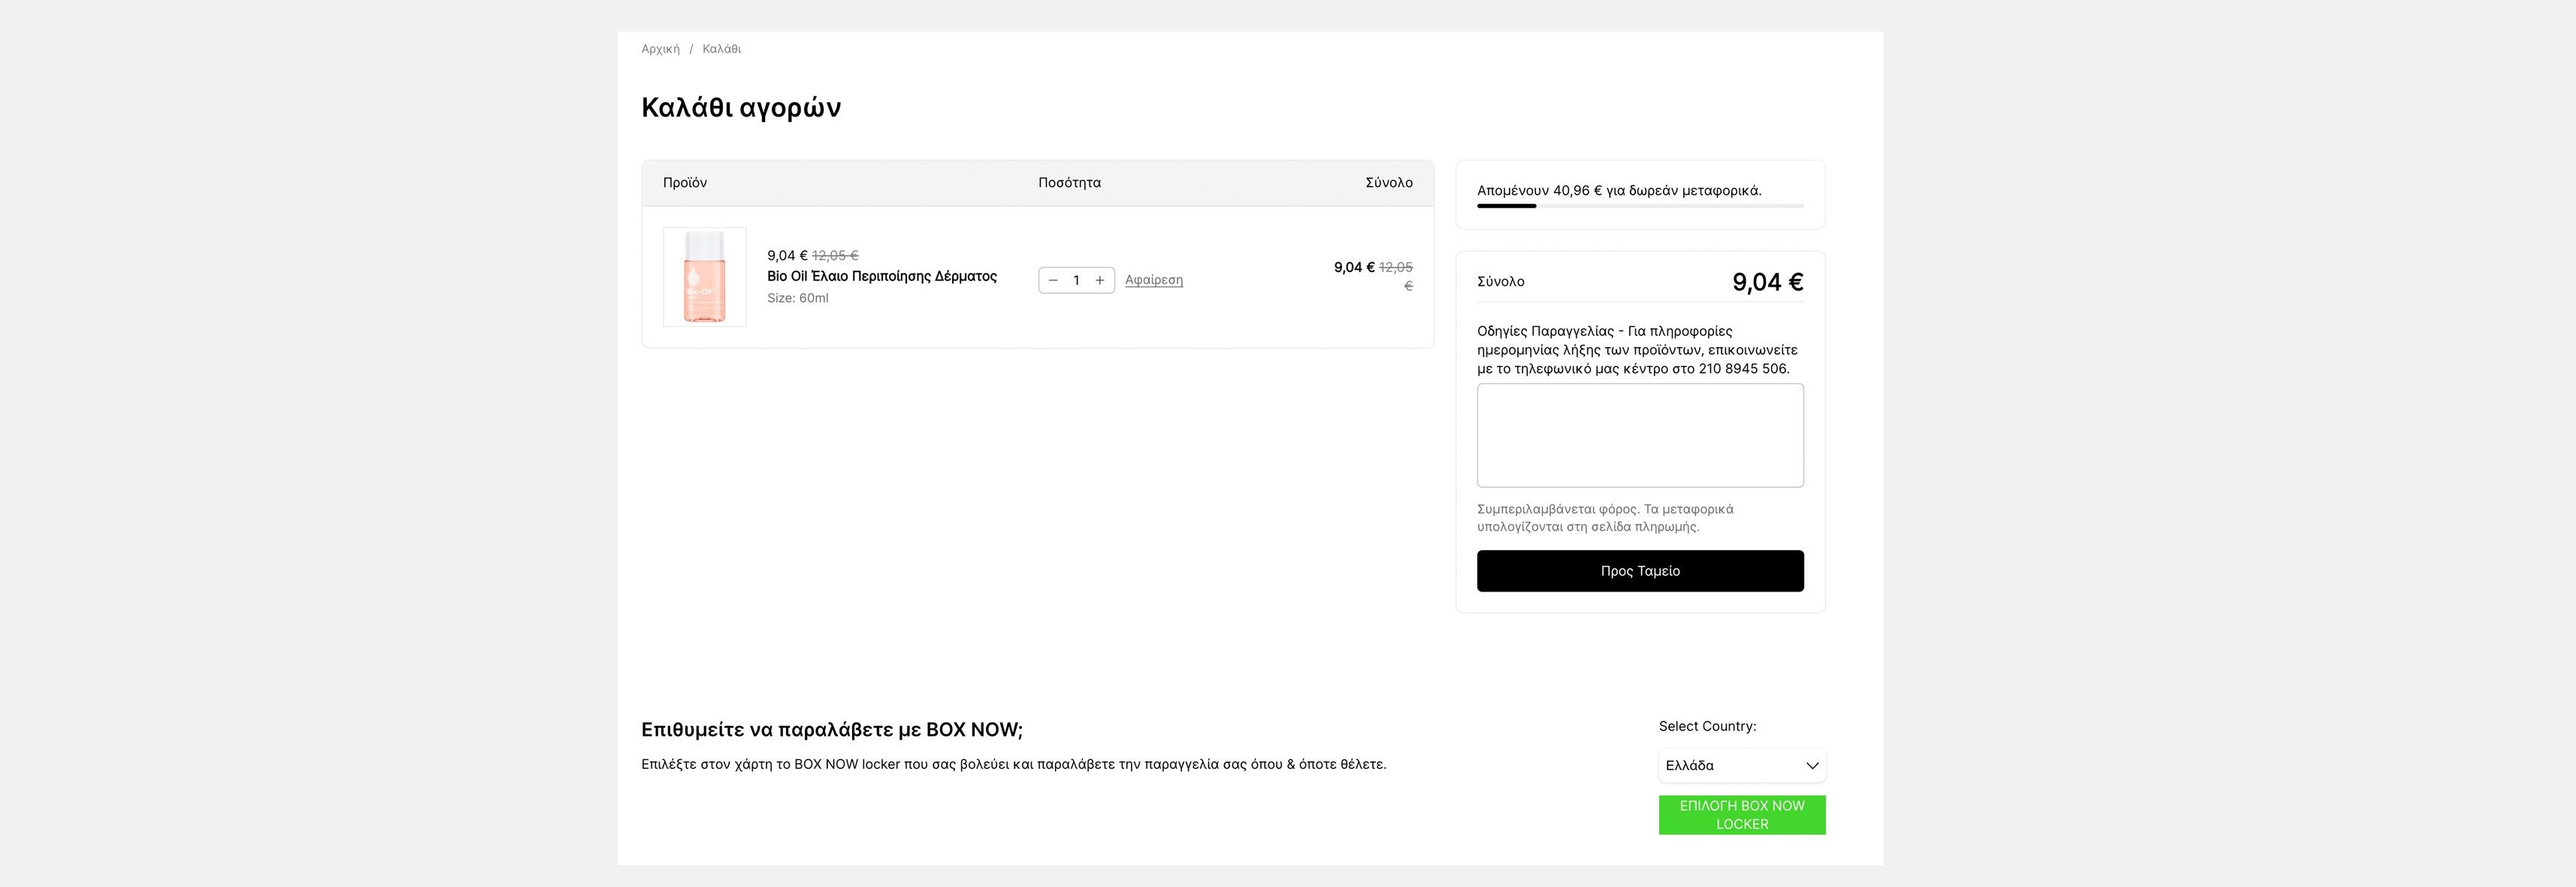Click the Προϊόν column header
Screen dimensions: 2576x887
684,183
